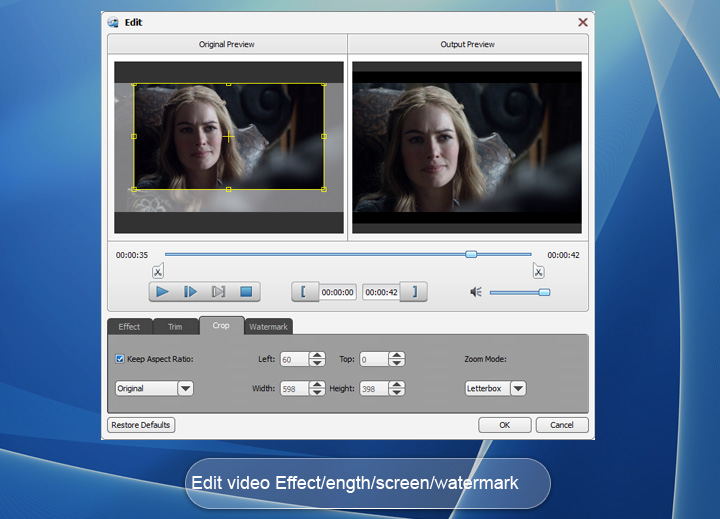Click the left scissors trim marker
This screenshot has height=519, width=720.
158,271
